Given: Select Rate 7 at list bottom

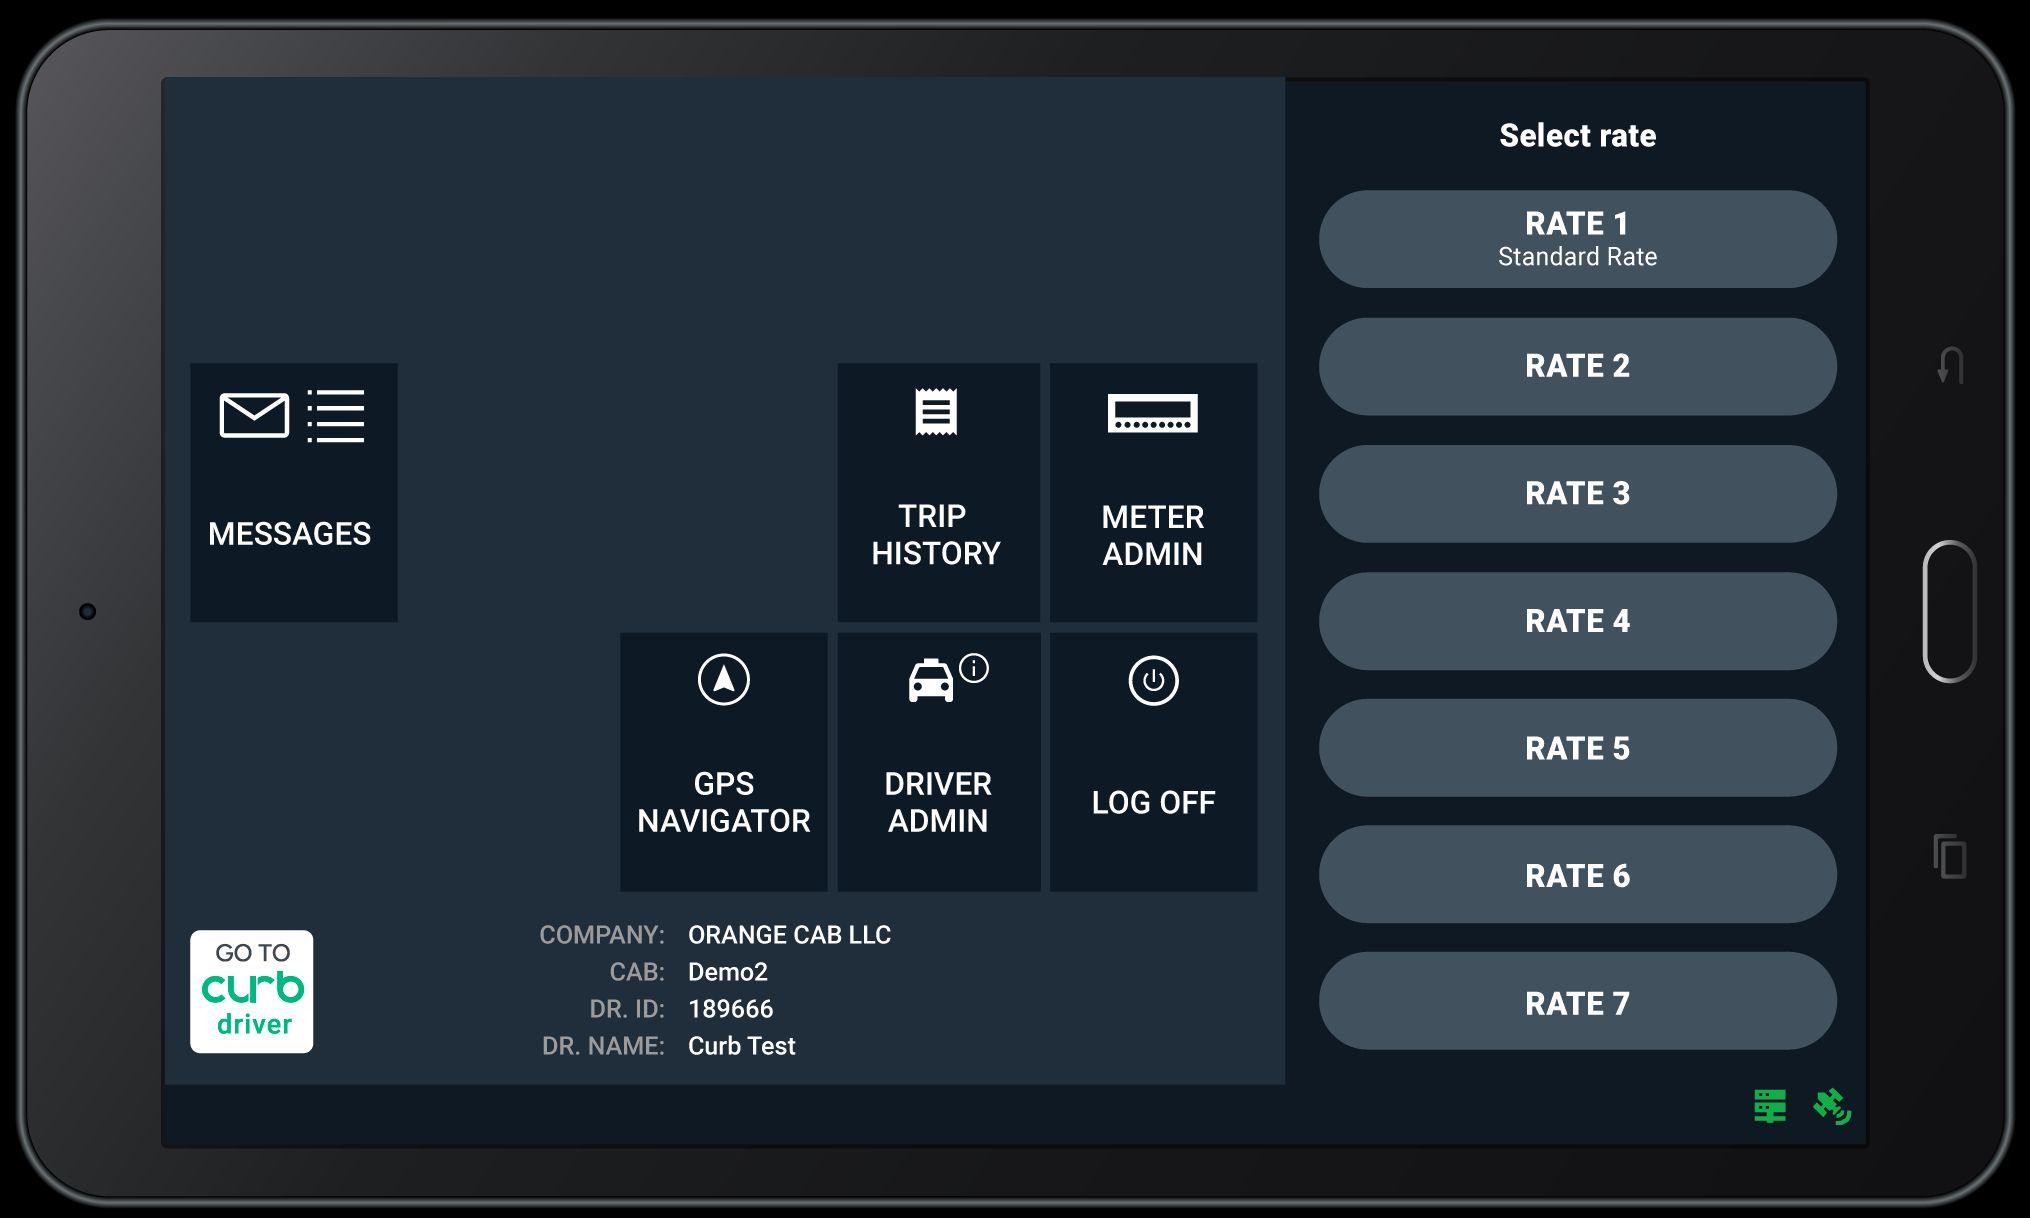Looking at the screenshot, I should click(1577, 1002).
